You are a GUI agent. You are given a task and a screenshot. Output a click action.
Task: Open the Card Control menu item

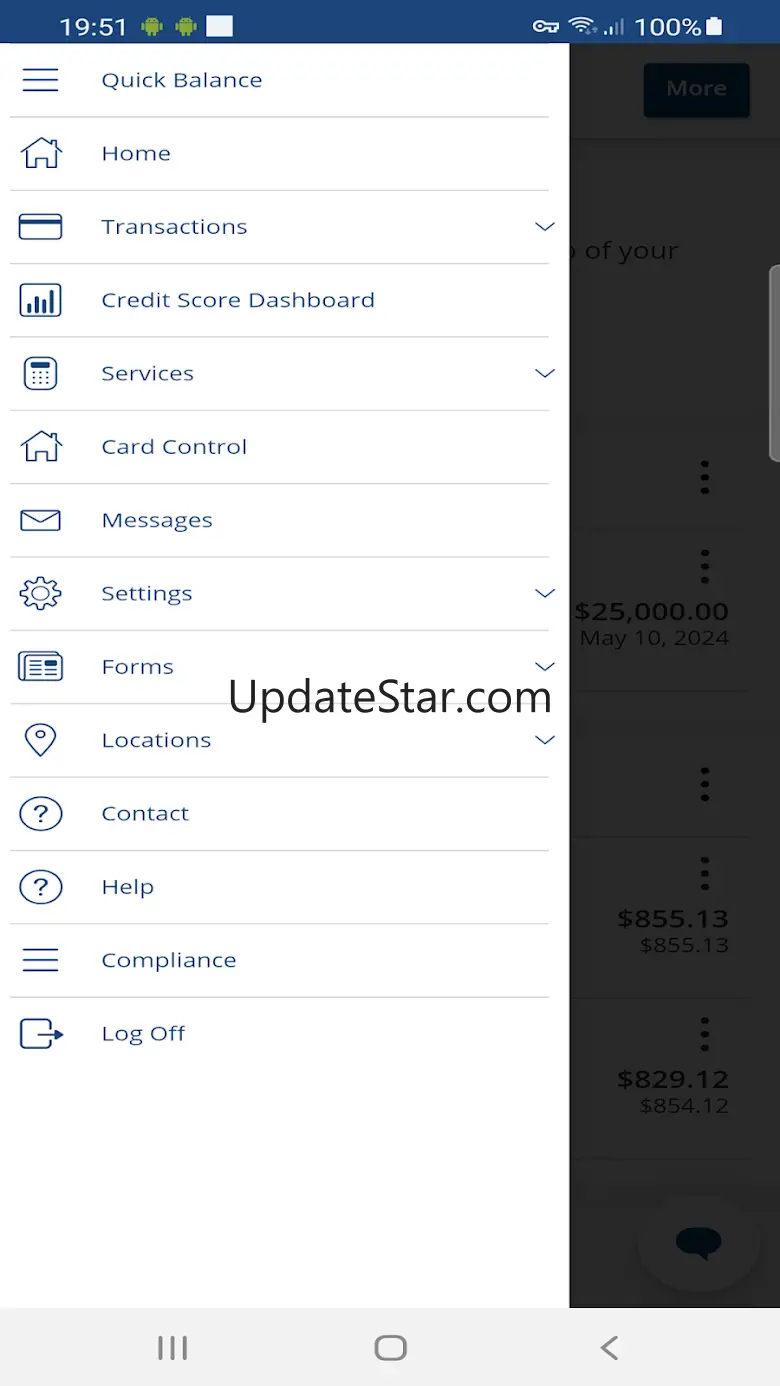point(280,447)
